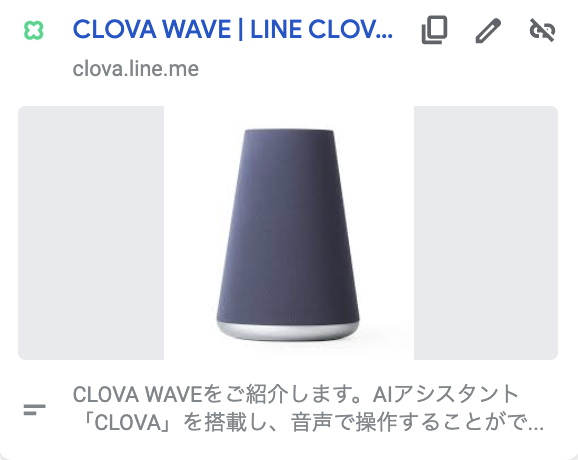Open the speaker preview thumbnail
This screenshot has height=460, width=578.
pyautogui.click(x=288, y=233)
